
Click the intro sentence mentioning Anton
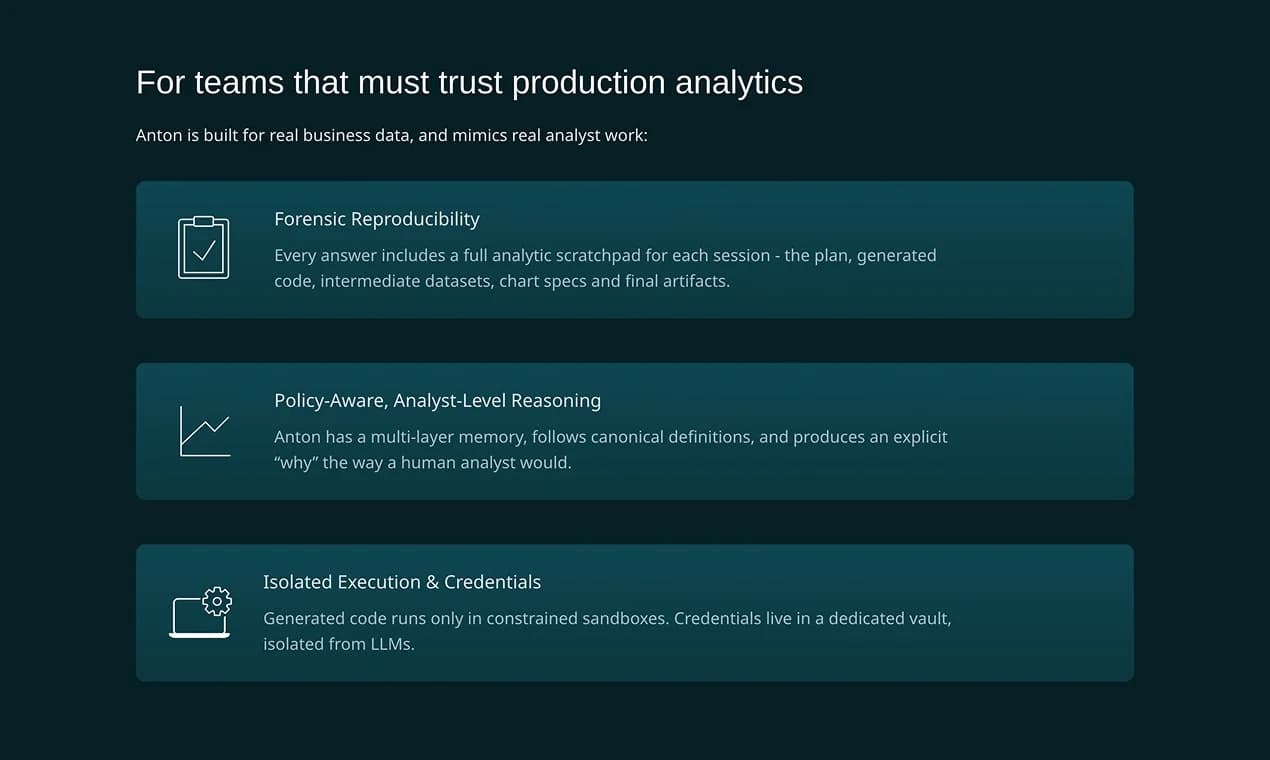tap(393, 135)
